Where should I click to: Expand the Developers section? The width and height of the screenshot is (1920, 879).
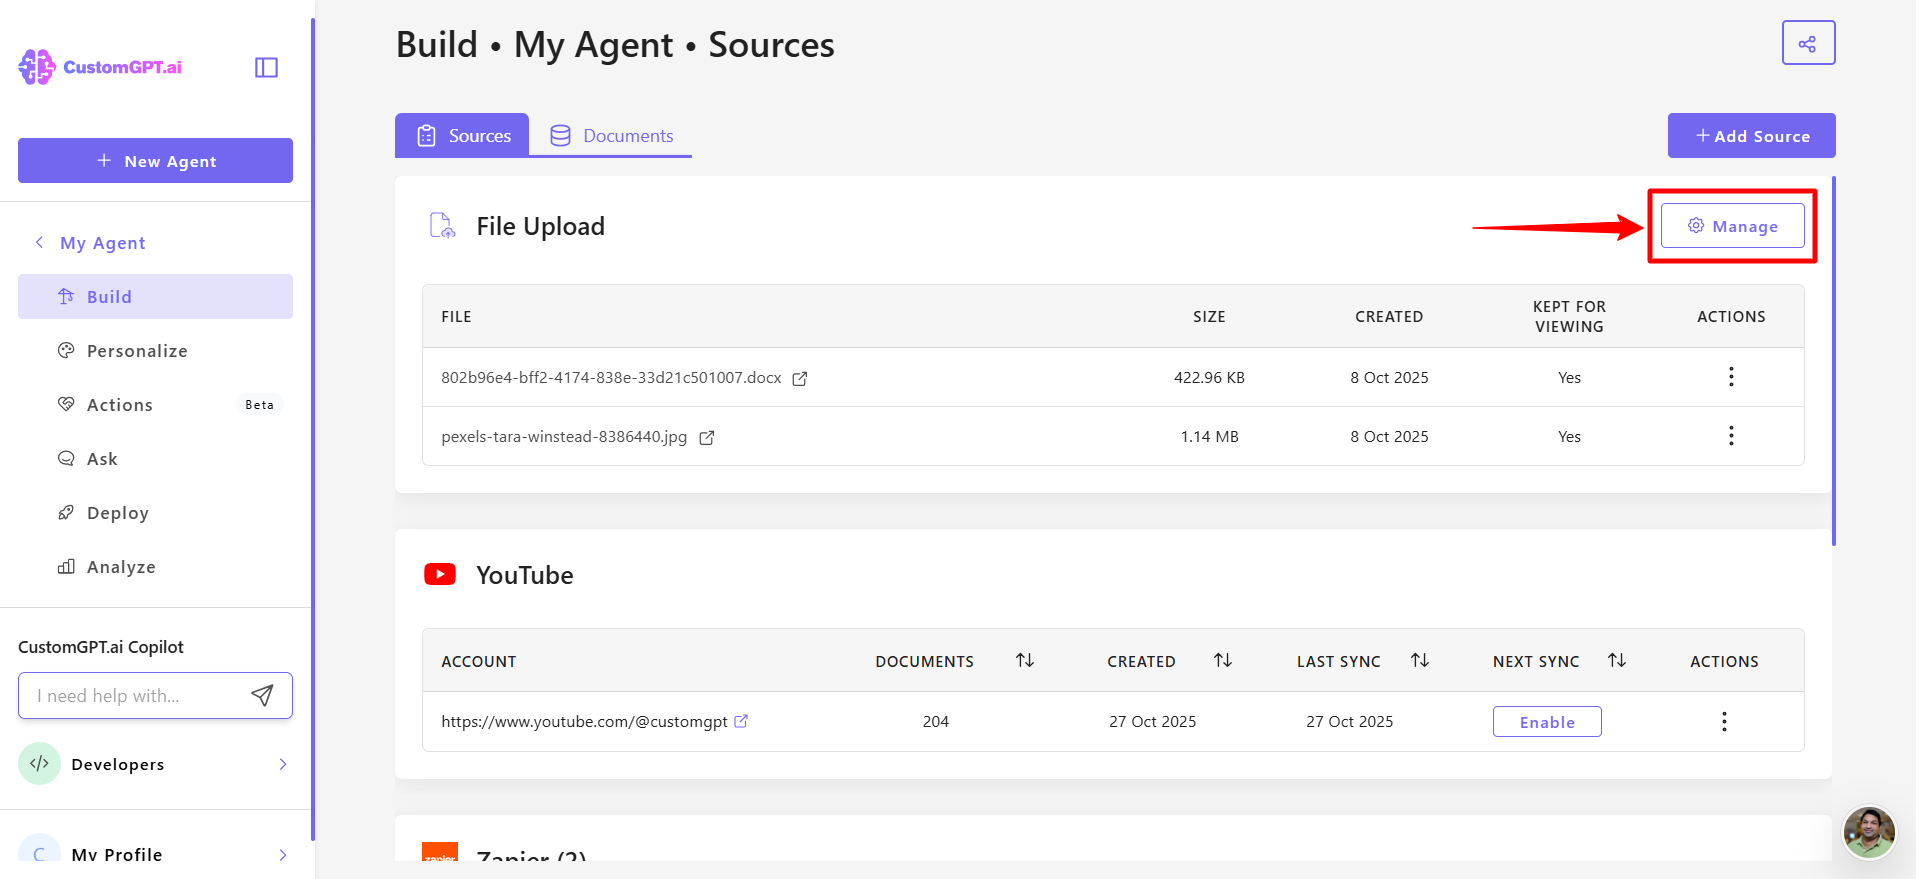click(x=283, y=764)
